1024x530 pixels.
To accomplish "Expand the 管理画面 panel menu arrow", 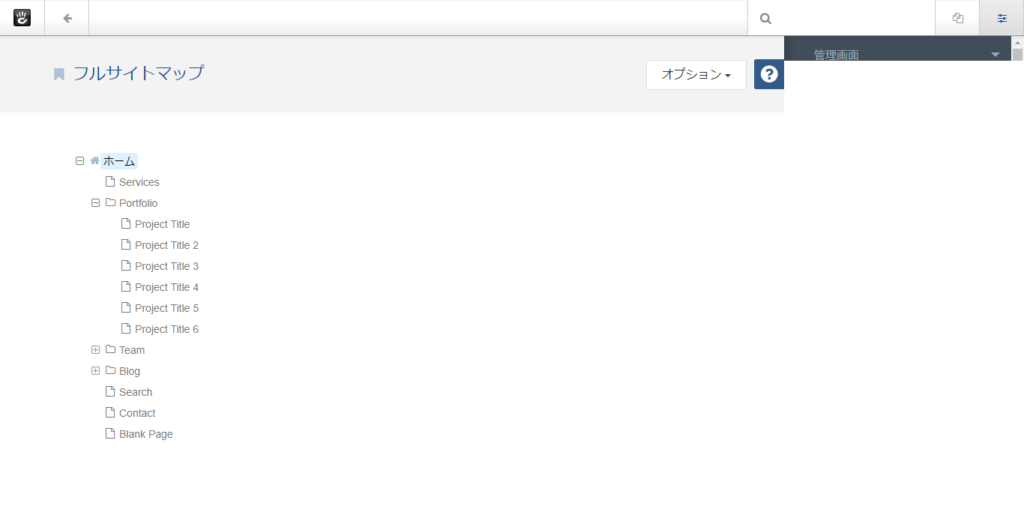I will (x=995, y=55).
